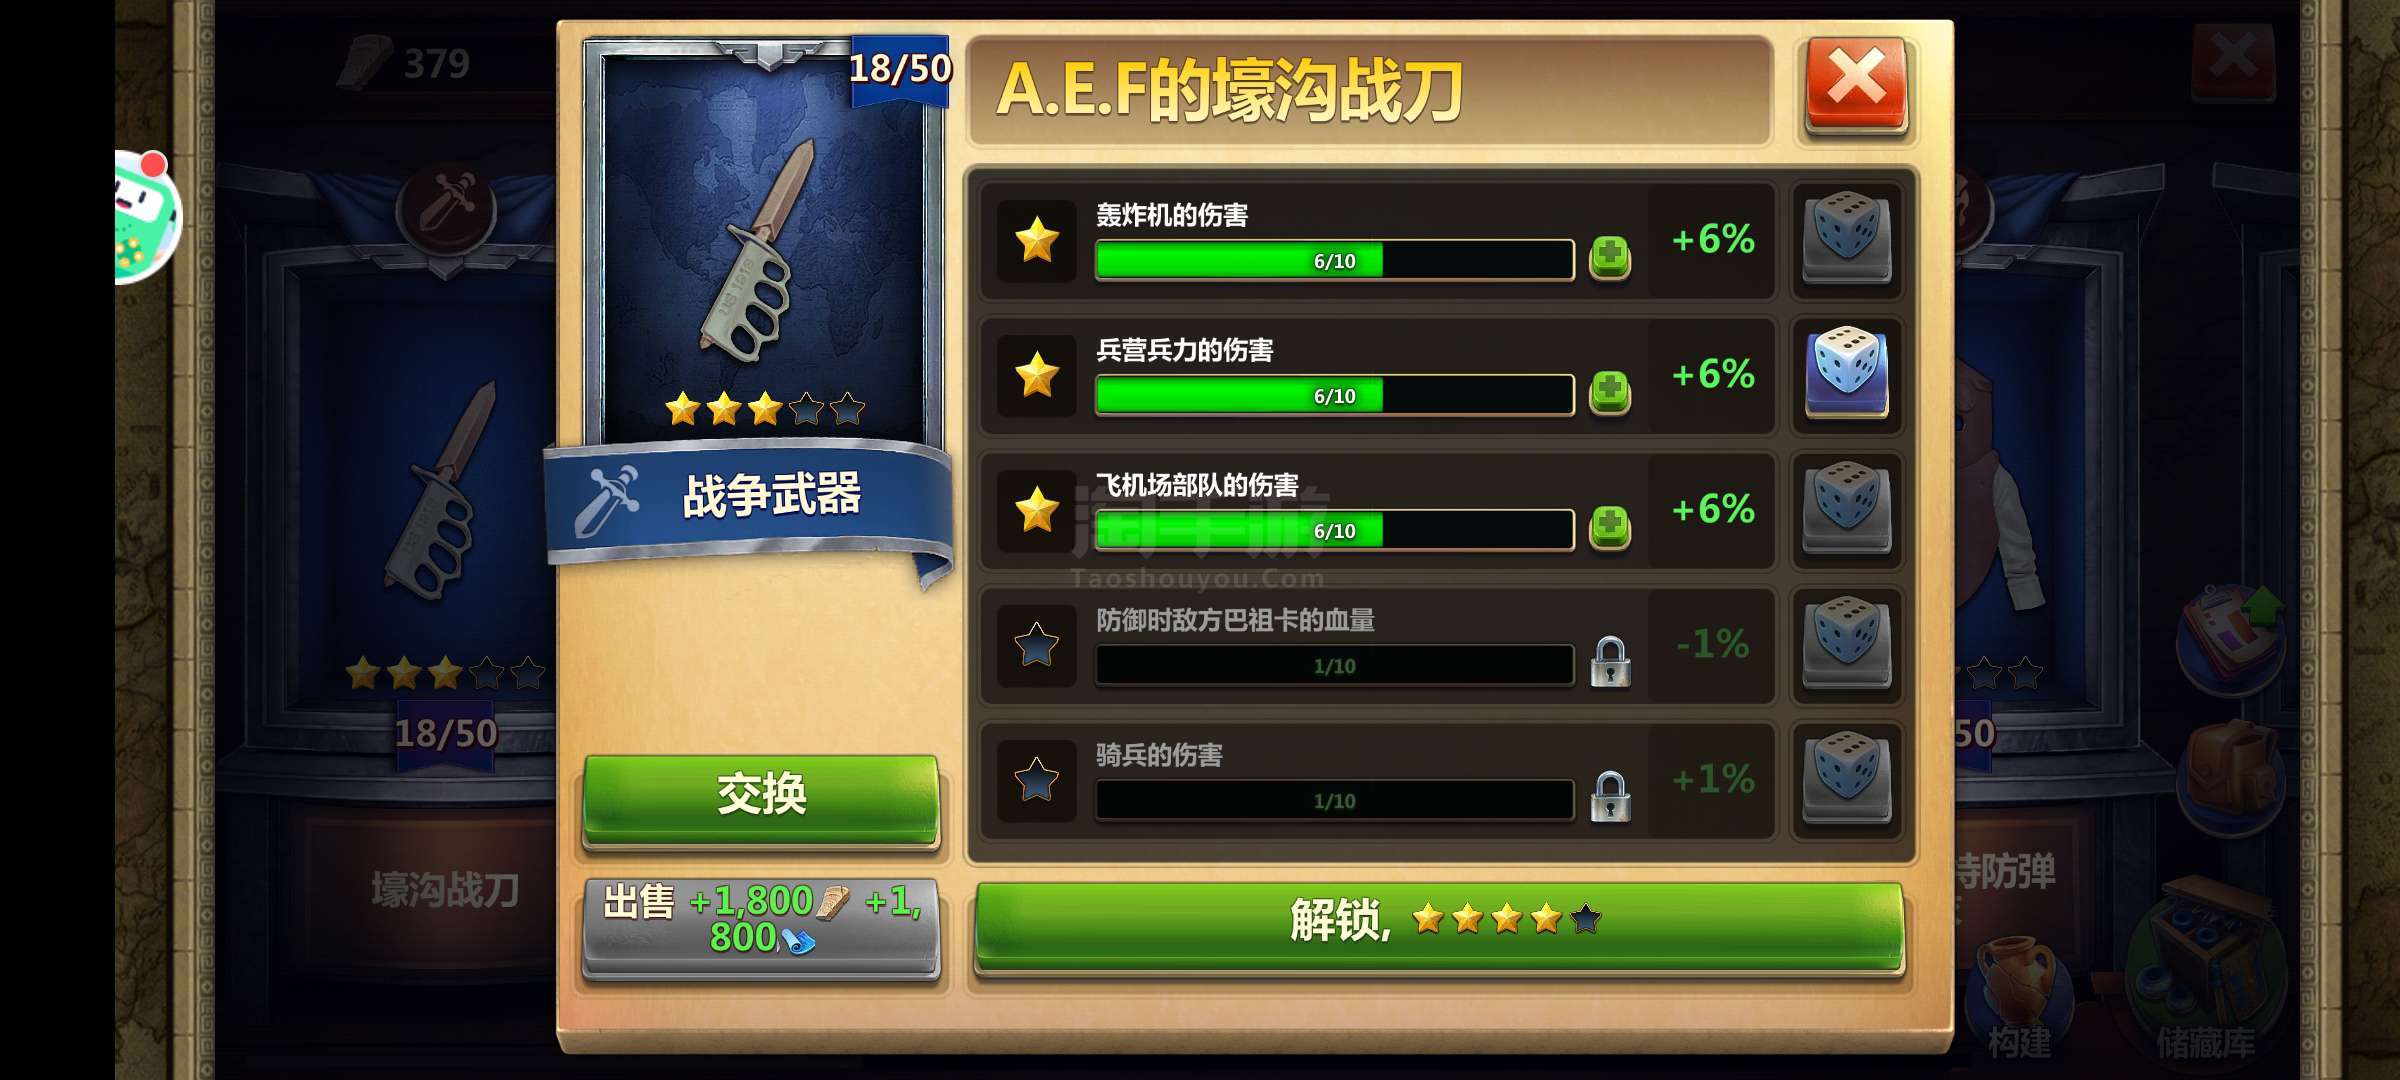
Task: Tap green plus beside 飞机场部队的伤害
Action: click(x=1610, y=527)
